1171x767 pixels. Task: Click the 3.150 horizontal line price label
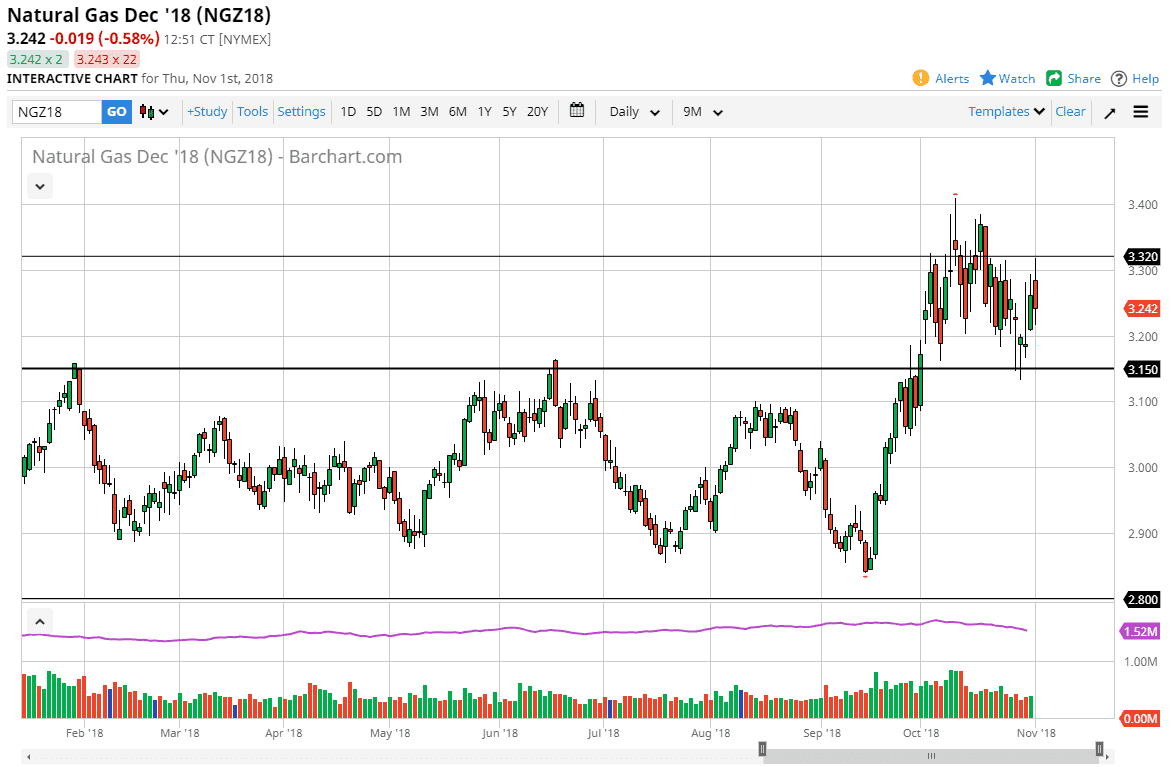click(1143, 369)
